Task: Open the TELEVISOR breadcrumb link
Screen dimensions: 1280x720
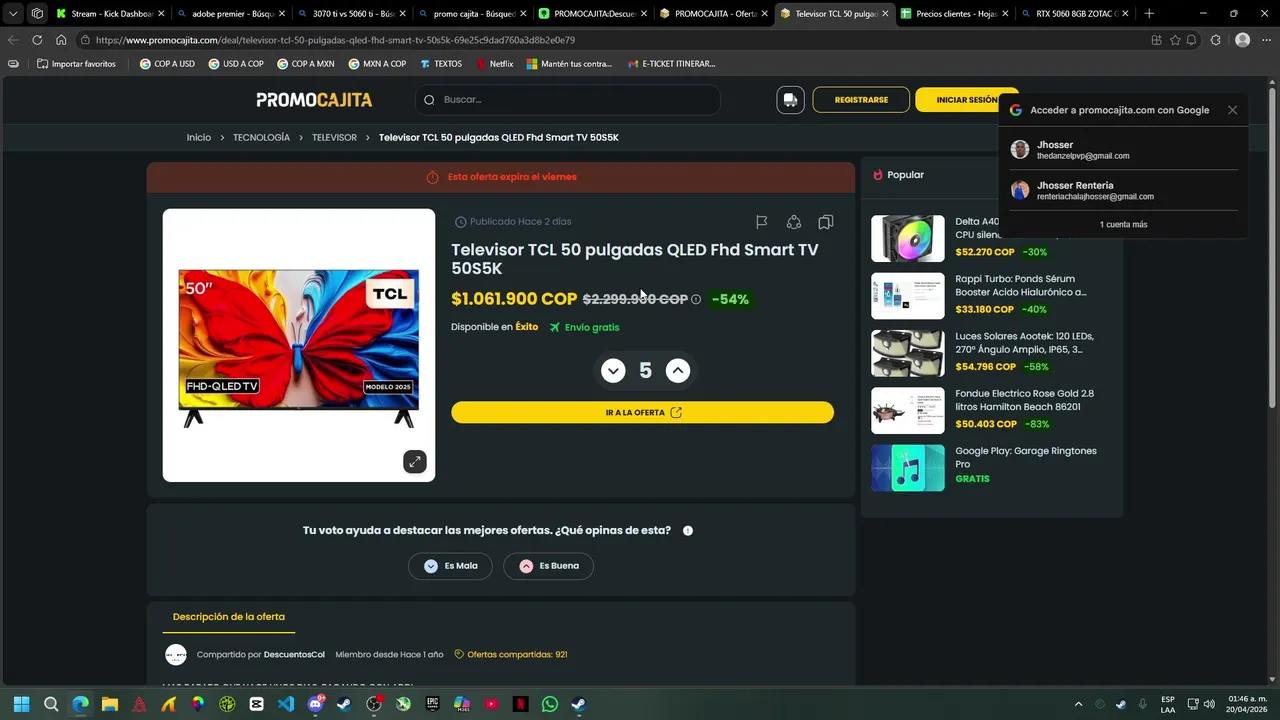Action: pyautogui.click(x=334, y=137)
